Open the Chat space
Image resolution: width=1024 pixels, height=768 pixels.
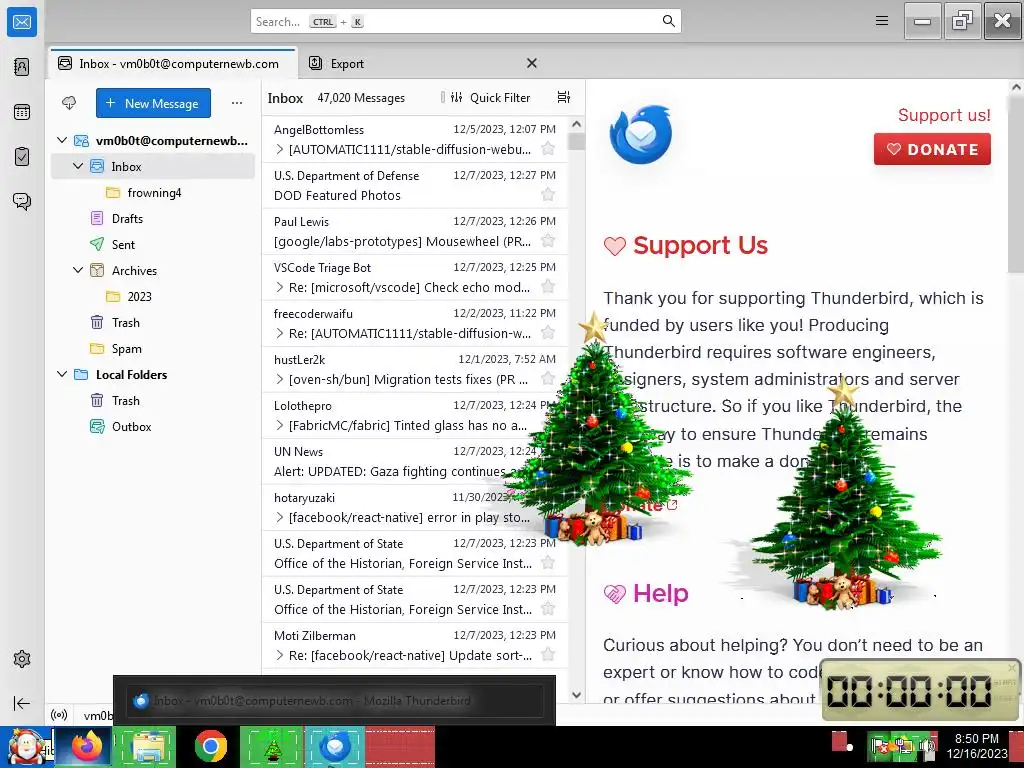point(22,201)
